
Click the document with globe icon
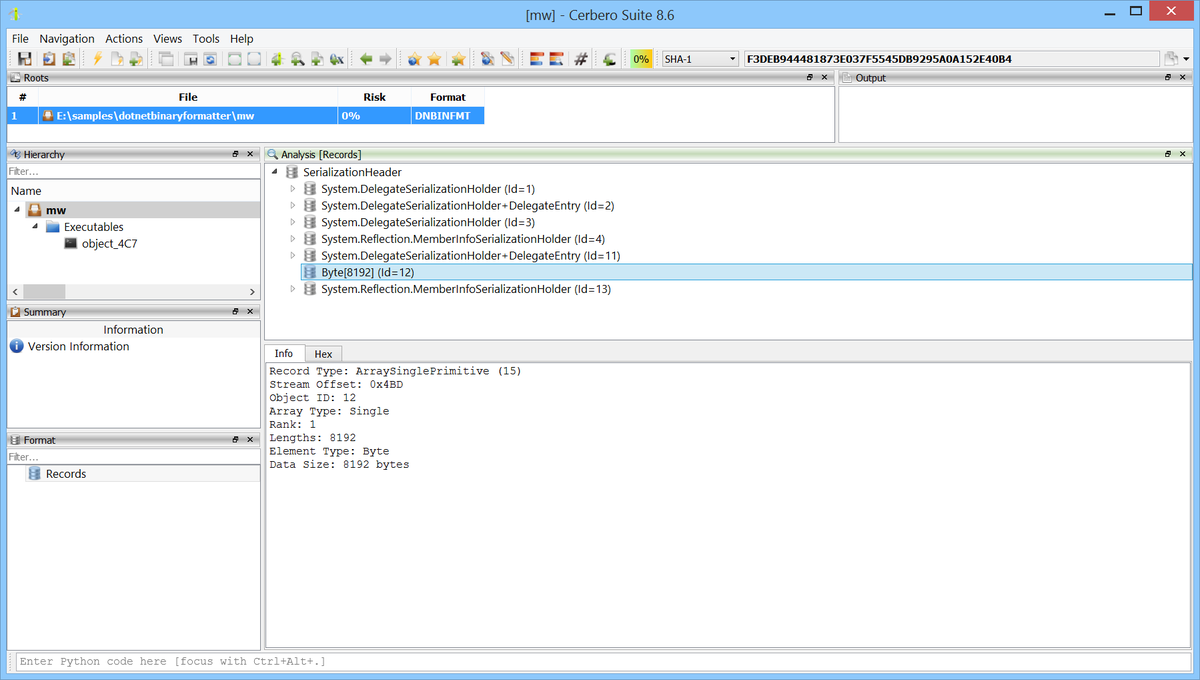point(487,59)
